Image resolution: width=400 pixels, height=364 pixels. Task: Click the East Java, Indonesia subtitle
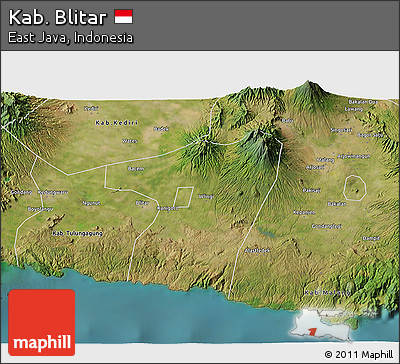click(70, 37)
